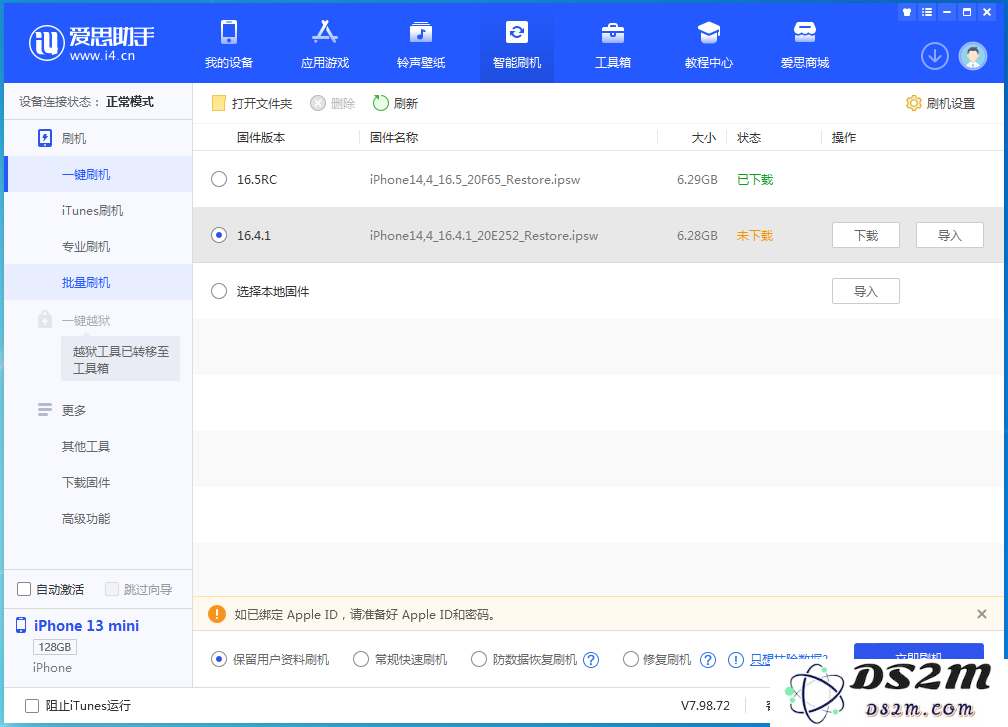Import firmware for 16.4.1 row 导入
The width and height of the screenshot is (1008, 727).
[x=950, y=235]
